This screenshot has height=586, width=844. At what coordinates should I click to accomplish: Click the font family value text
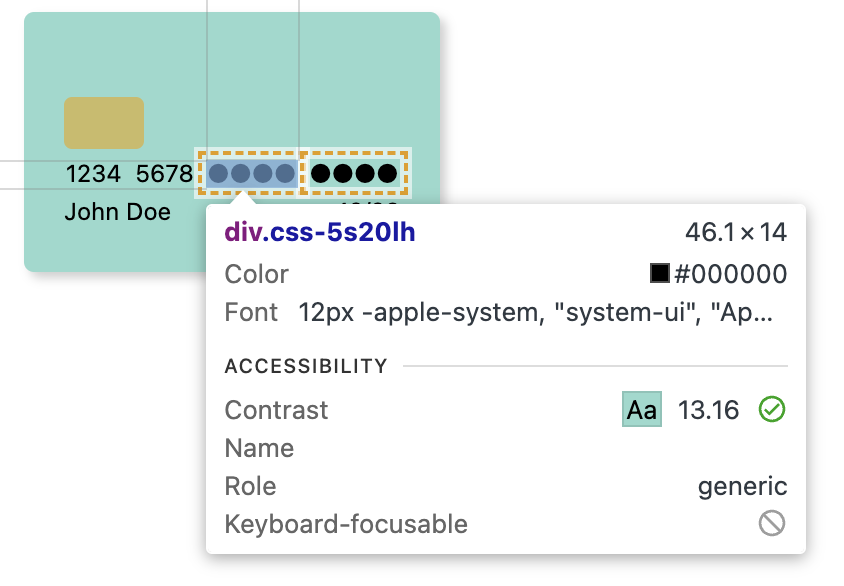tap(536, 312)
